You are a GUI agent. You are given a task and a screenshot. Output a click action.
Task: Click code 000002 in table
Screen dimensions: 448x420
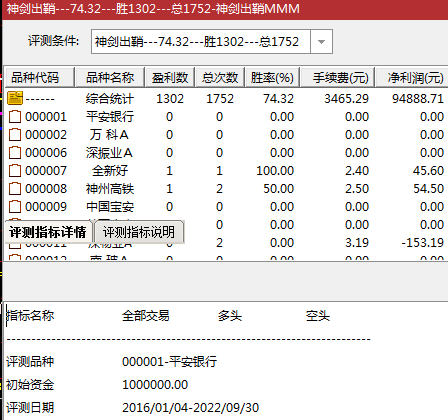(46, 135)
